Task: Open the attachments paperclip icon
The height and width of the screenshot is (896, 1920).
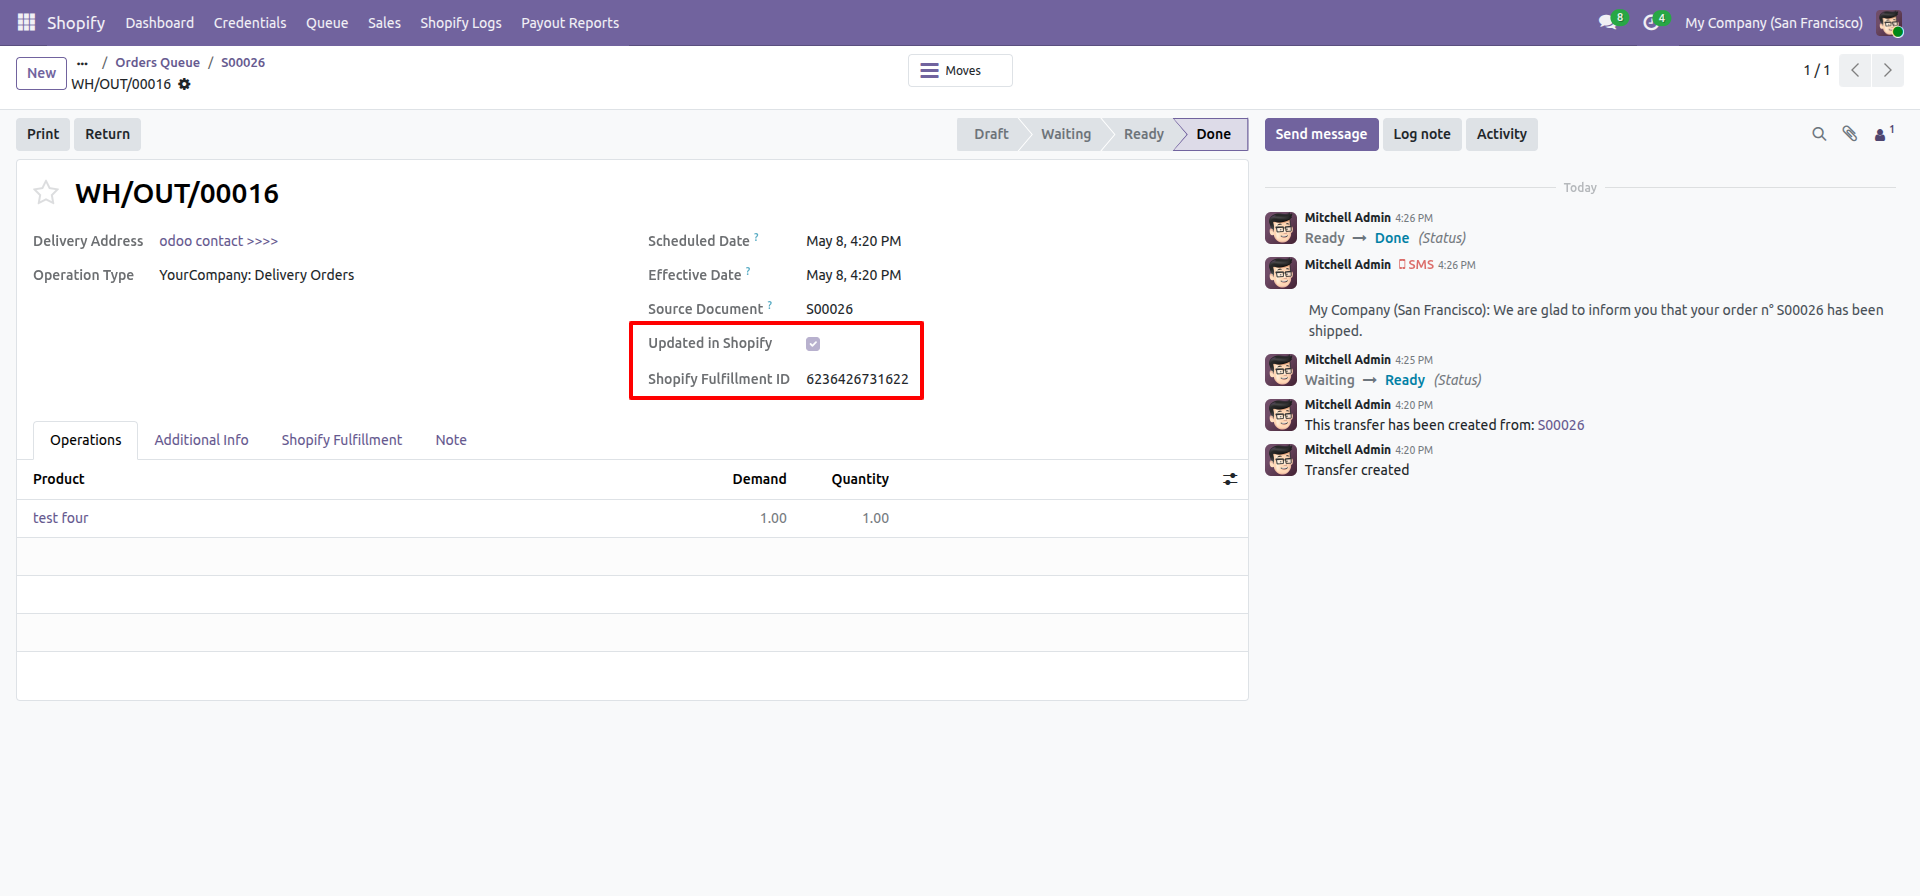Action: (1850, 134)
